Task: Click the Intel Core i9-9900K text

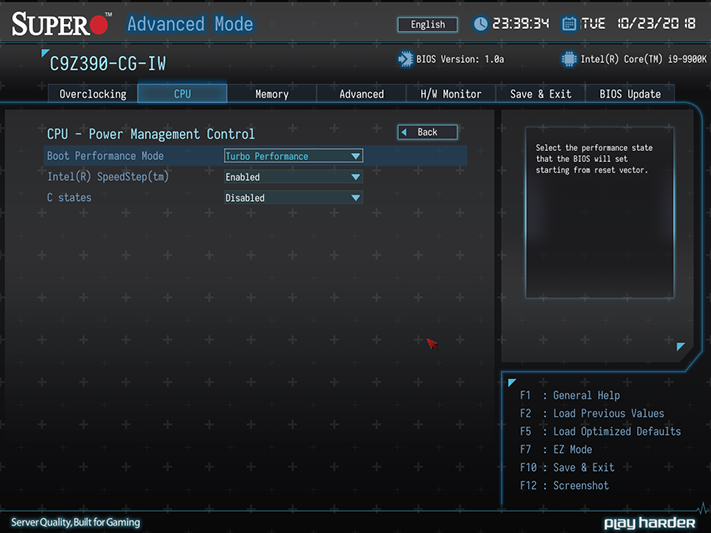Action: (643, 59)
